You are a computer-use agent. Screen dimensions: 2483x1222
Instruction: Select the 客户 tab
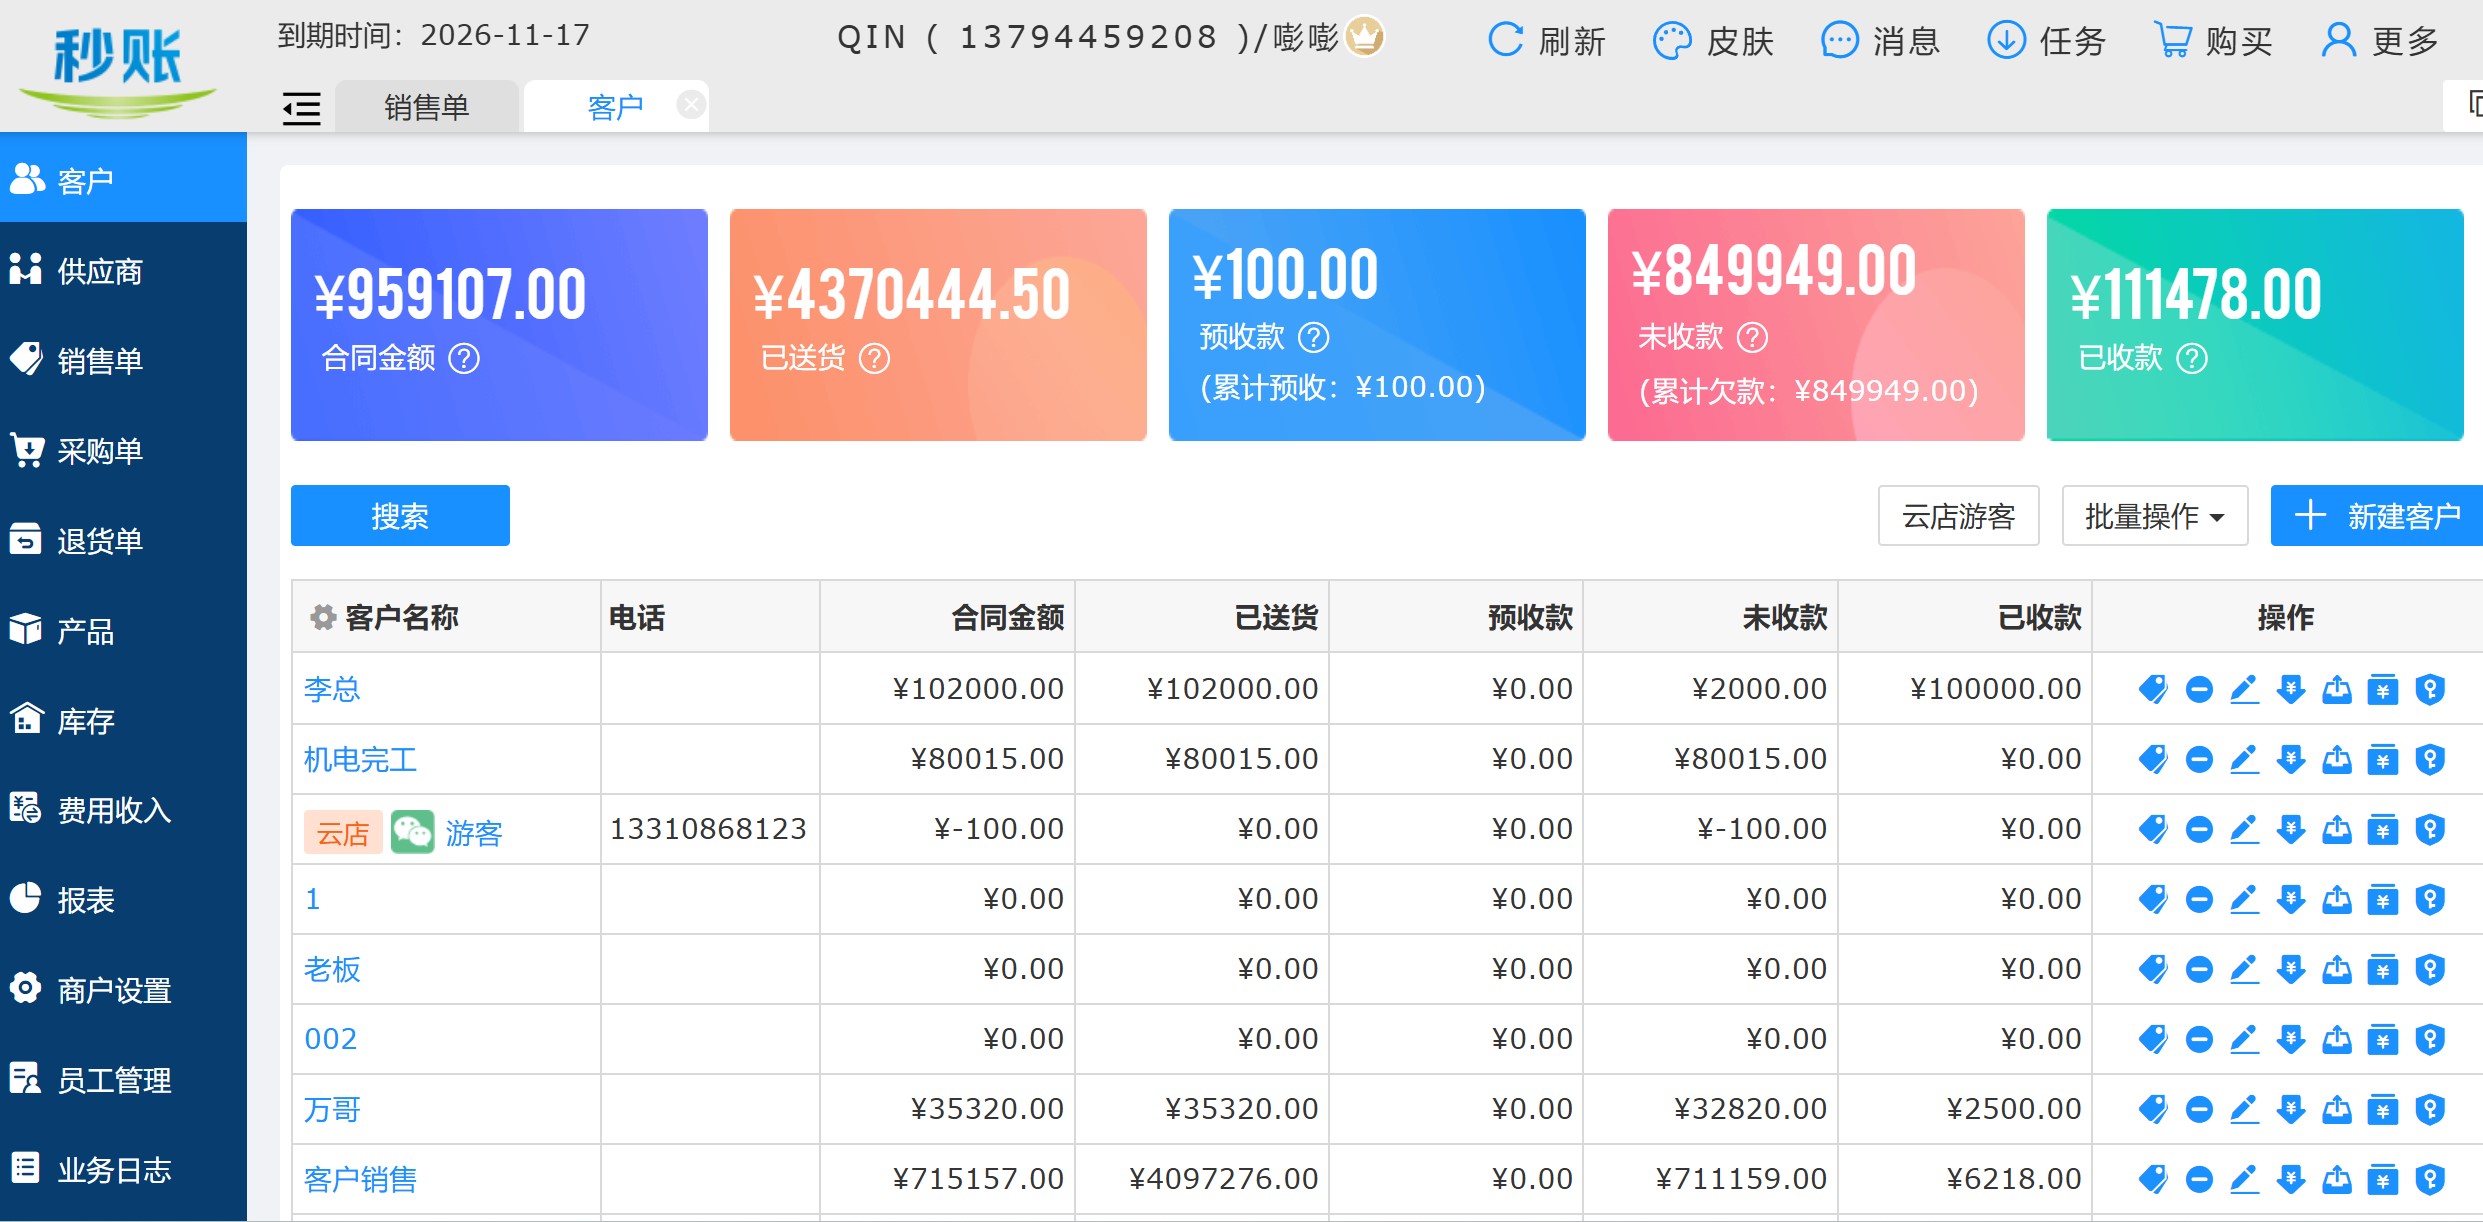(615, 106)
